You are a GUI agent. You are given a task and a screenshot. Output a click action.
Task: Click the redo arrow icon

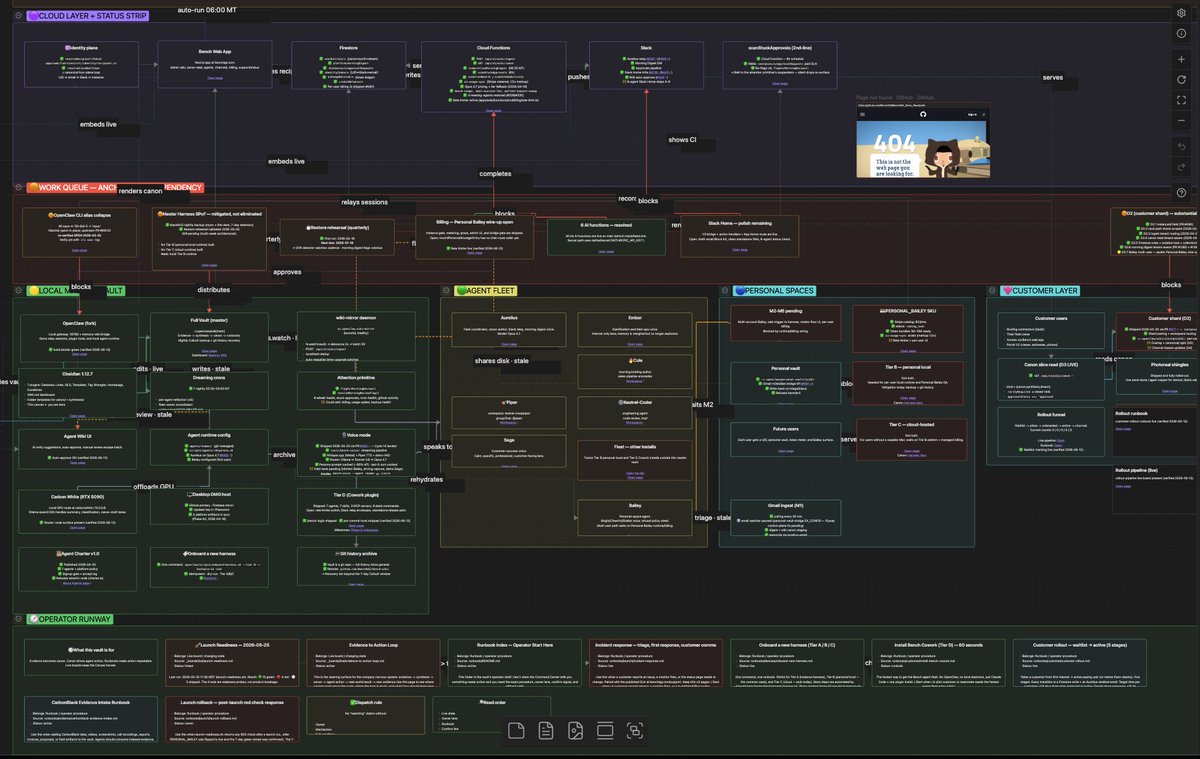coord(1182,166)
